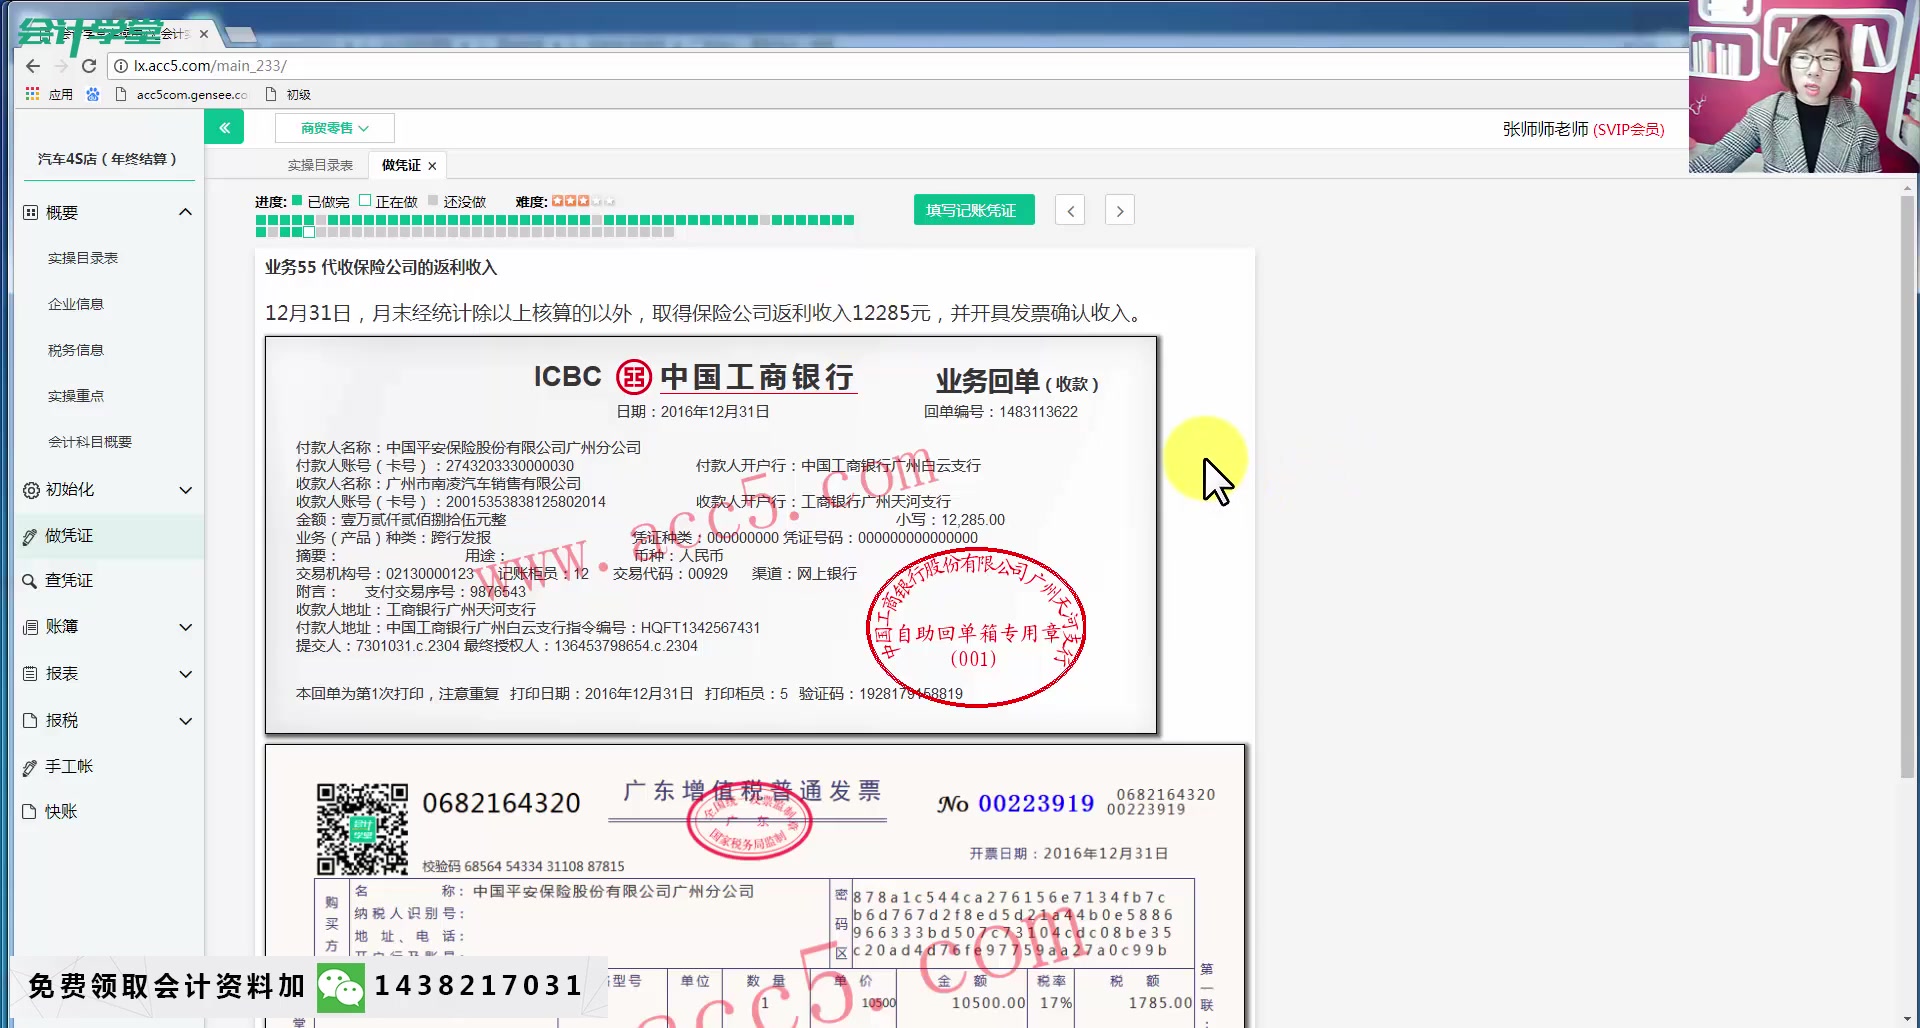Click the WeChat icon next to 1438217031

click(x=340, y=987)
